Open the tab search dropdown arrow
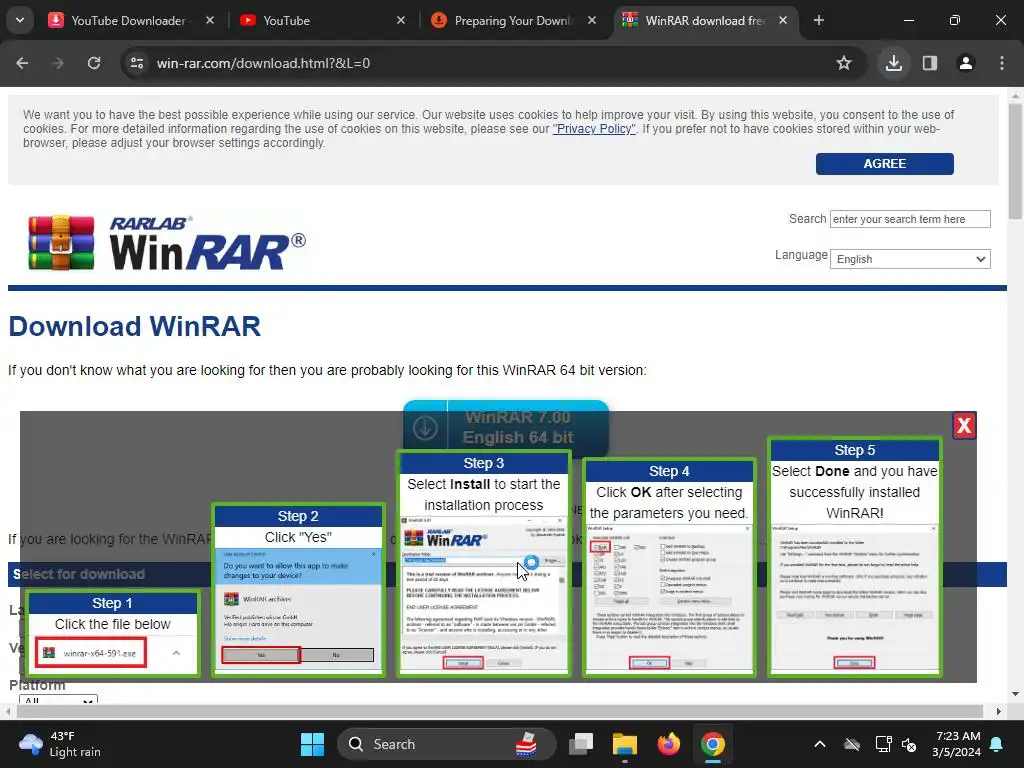 point(20,20)
